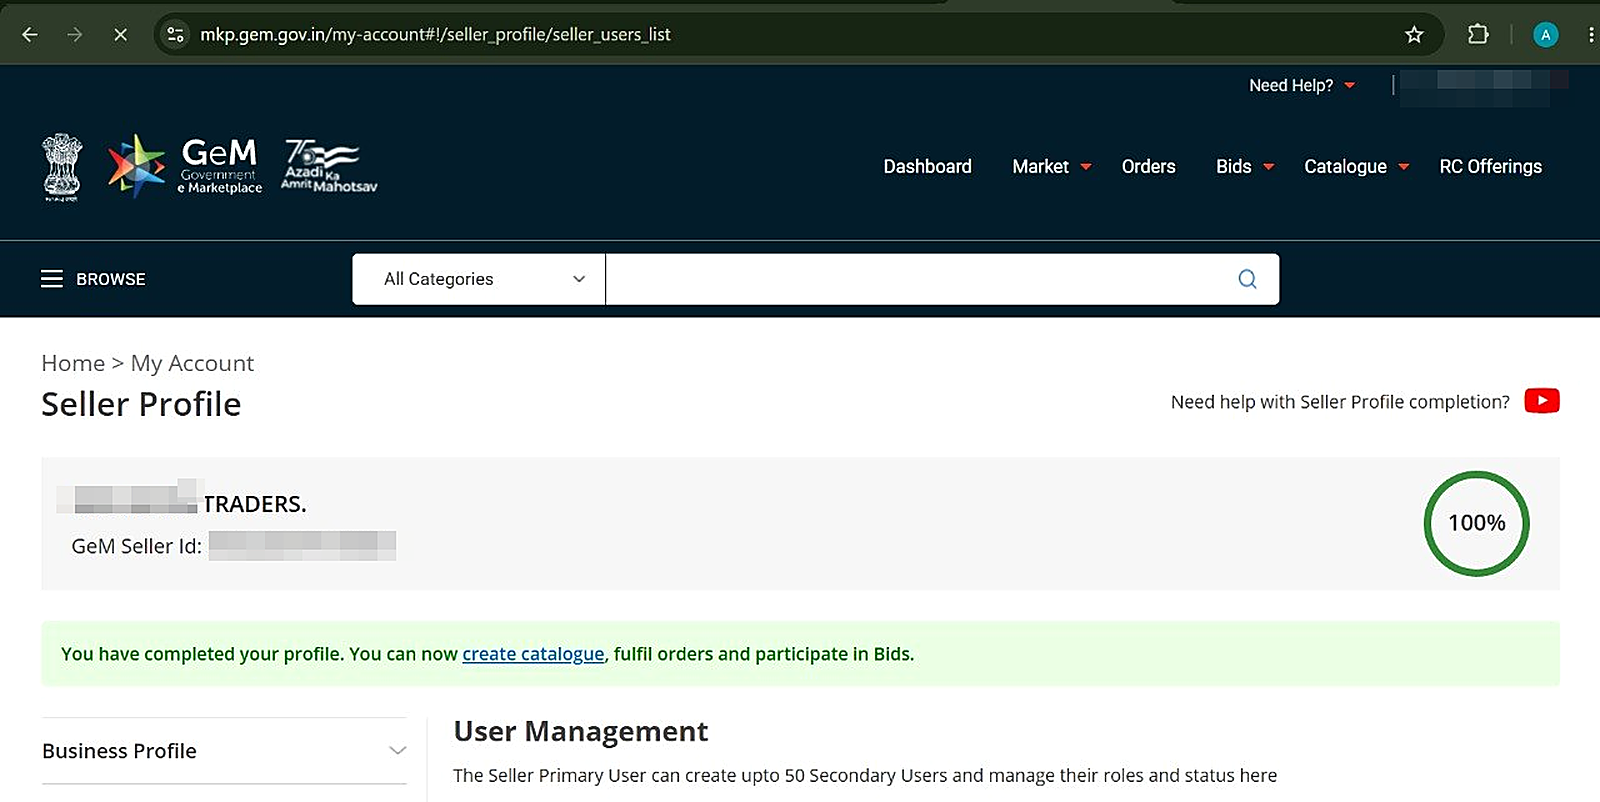Open RC Offerings

[1490, 167]
